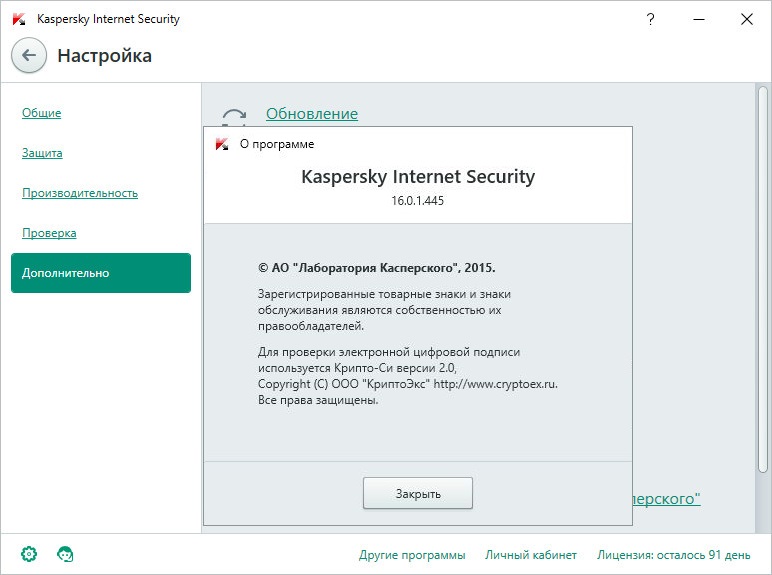Select the Общие settings section
This screenshot has width=772, height=575.
point(41,113)
